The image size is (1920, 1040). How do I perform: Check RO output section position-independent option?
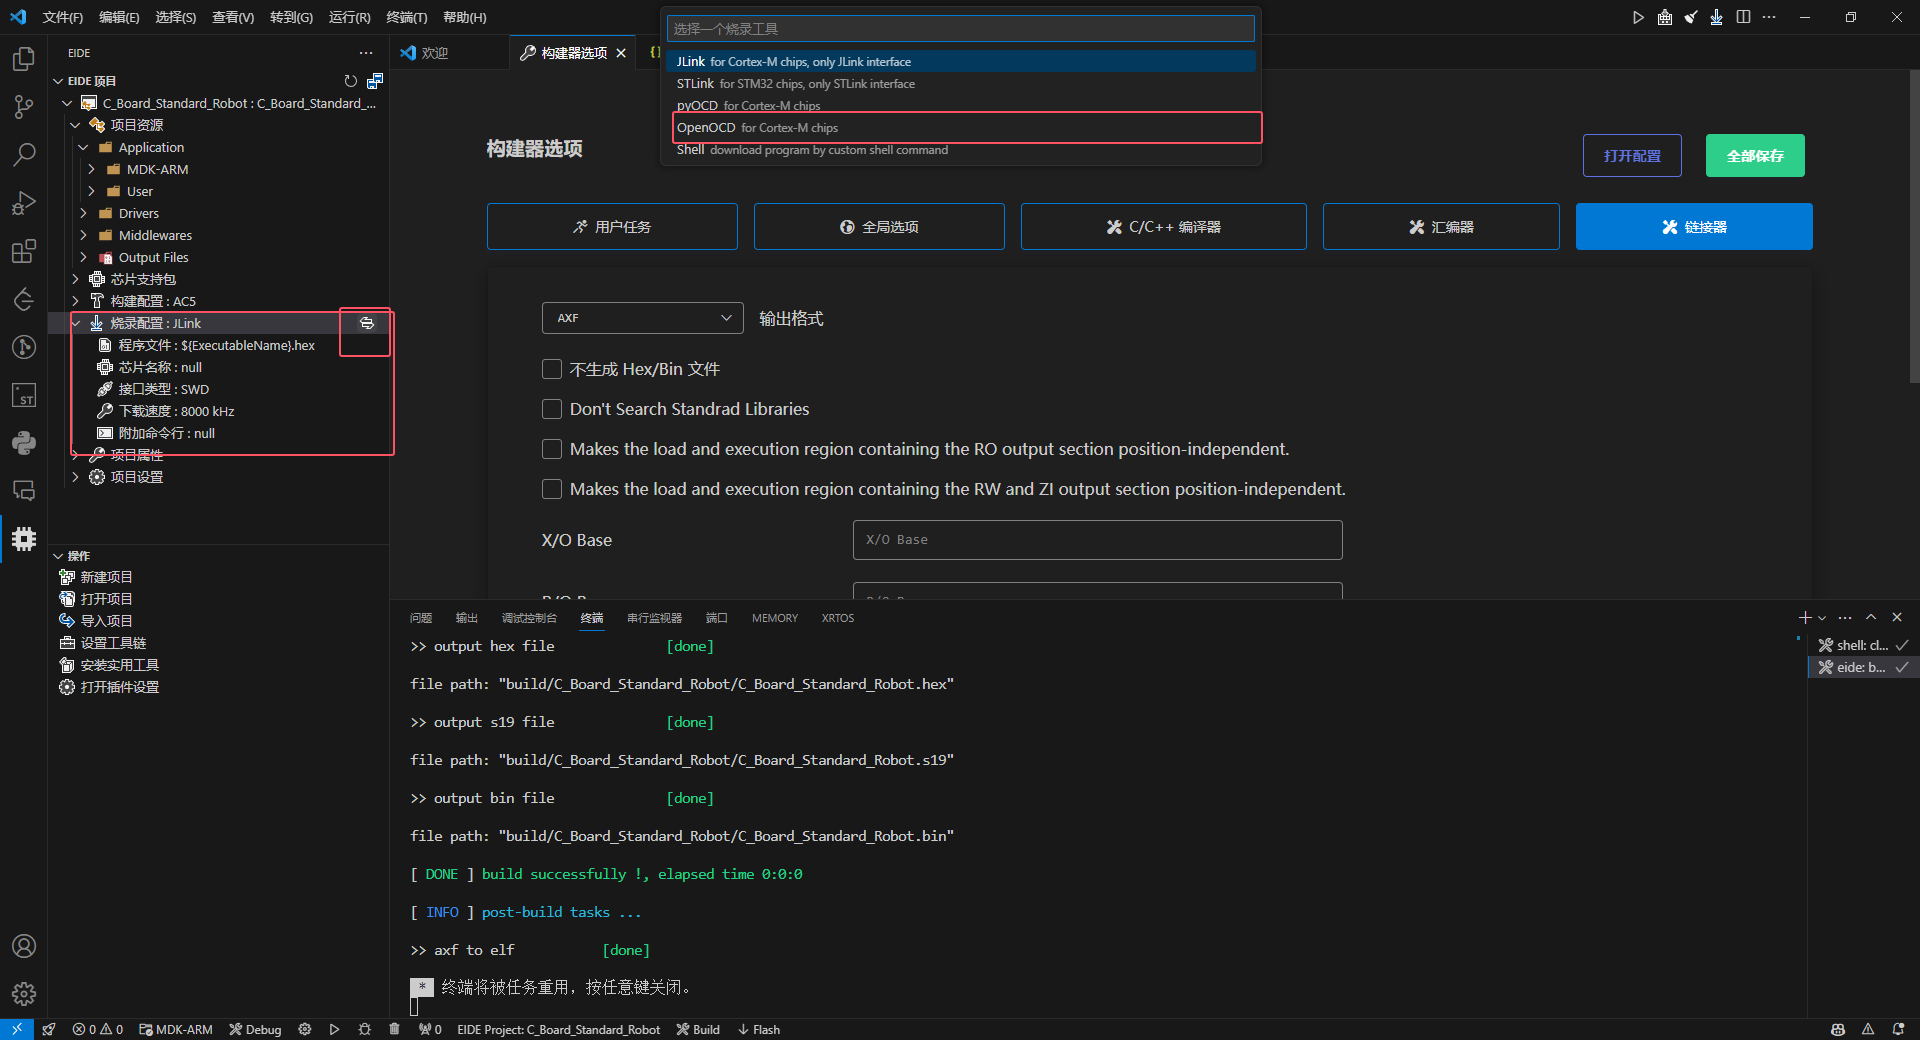pos(552,449)
